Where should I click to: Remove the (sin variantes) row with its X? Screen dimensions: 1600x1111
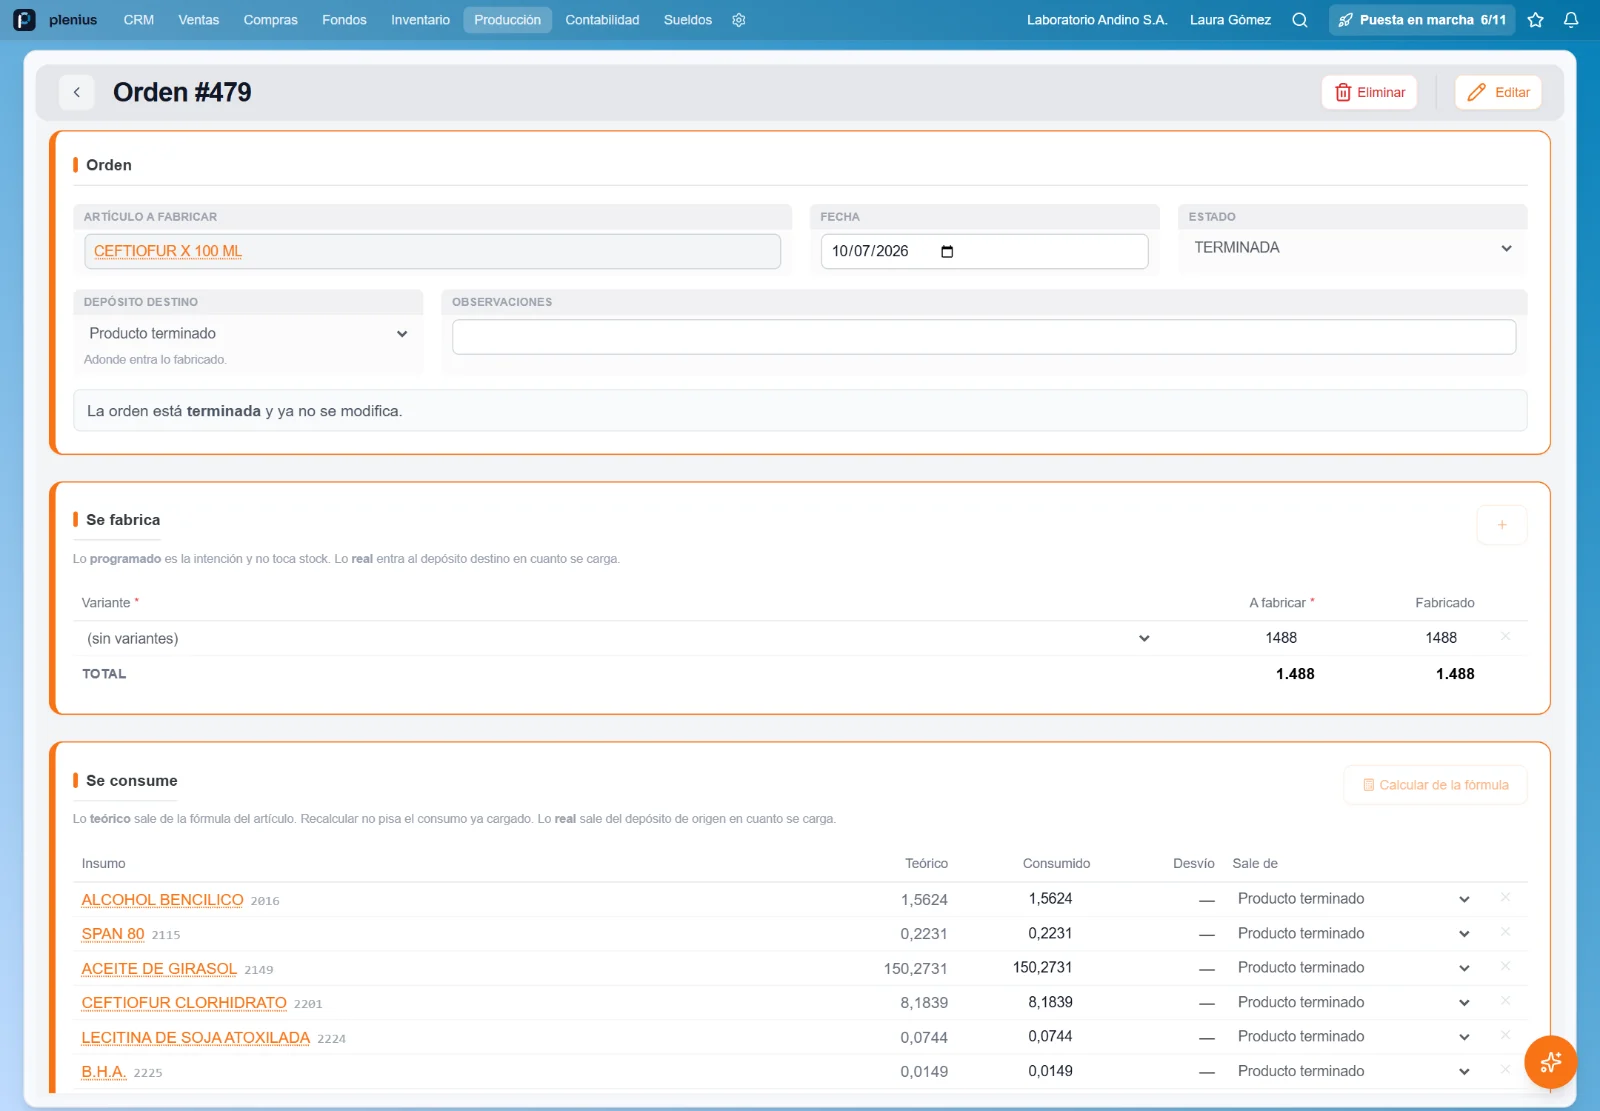click(1505, 637)
